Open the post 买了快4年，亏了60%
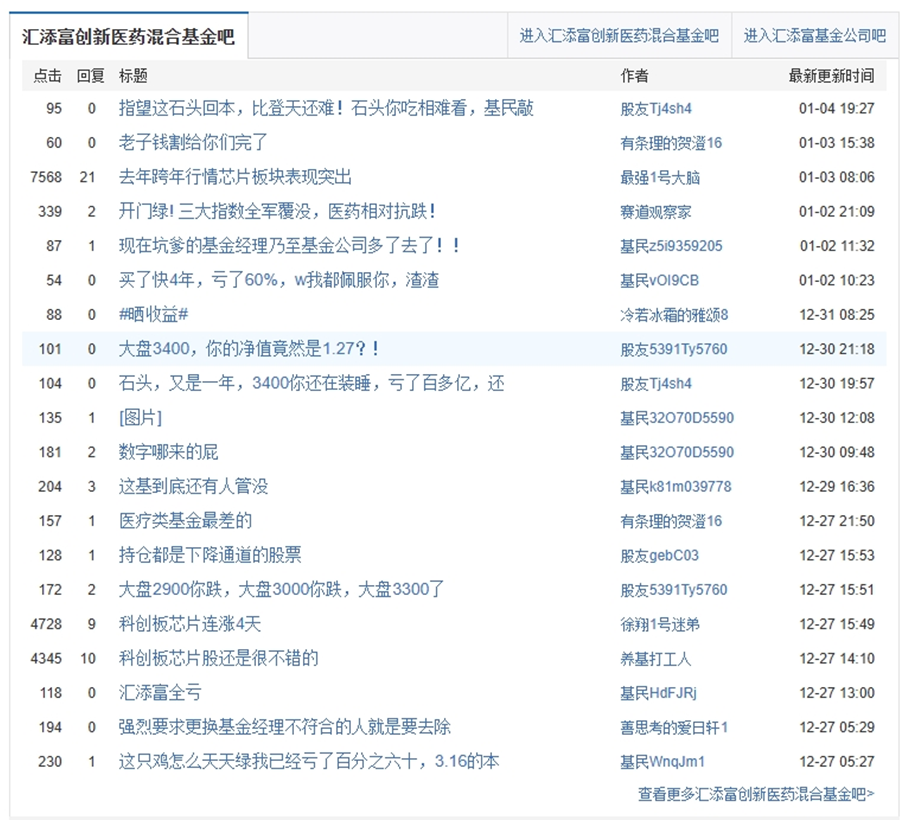The image size is (904, 822). pyautogui.click(x=279, y=280)
